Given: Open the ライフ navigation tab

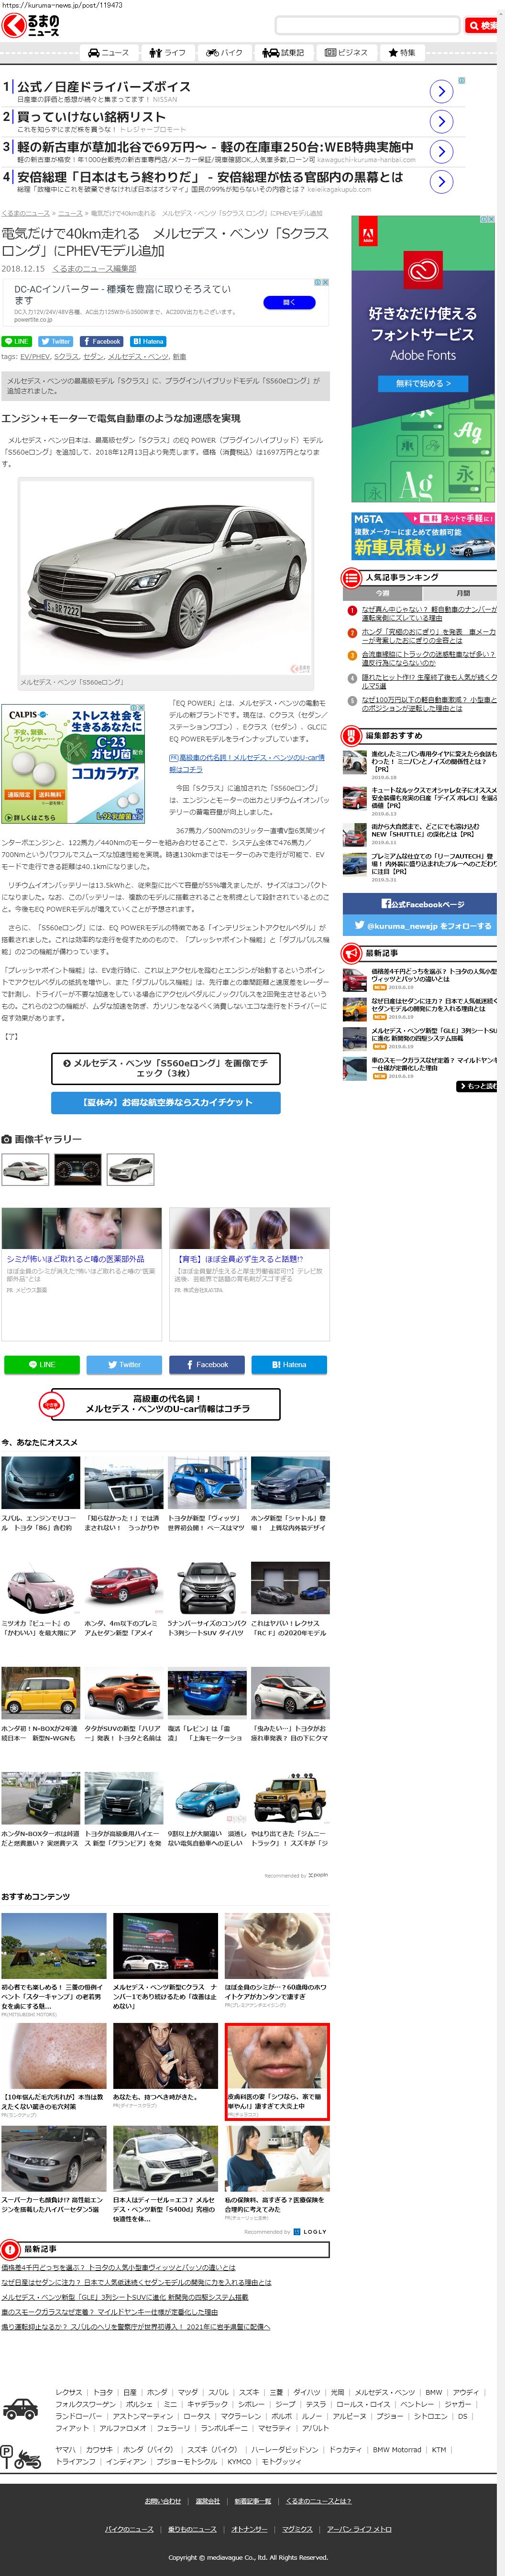Looking at the screenshot, I should [x=168, y=53].
